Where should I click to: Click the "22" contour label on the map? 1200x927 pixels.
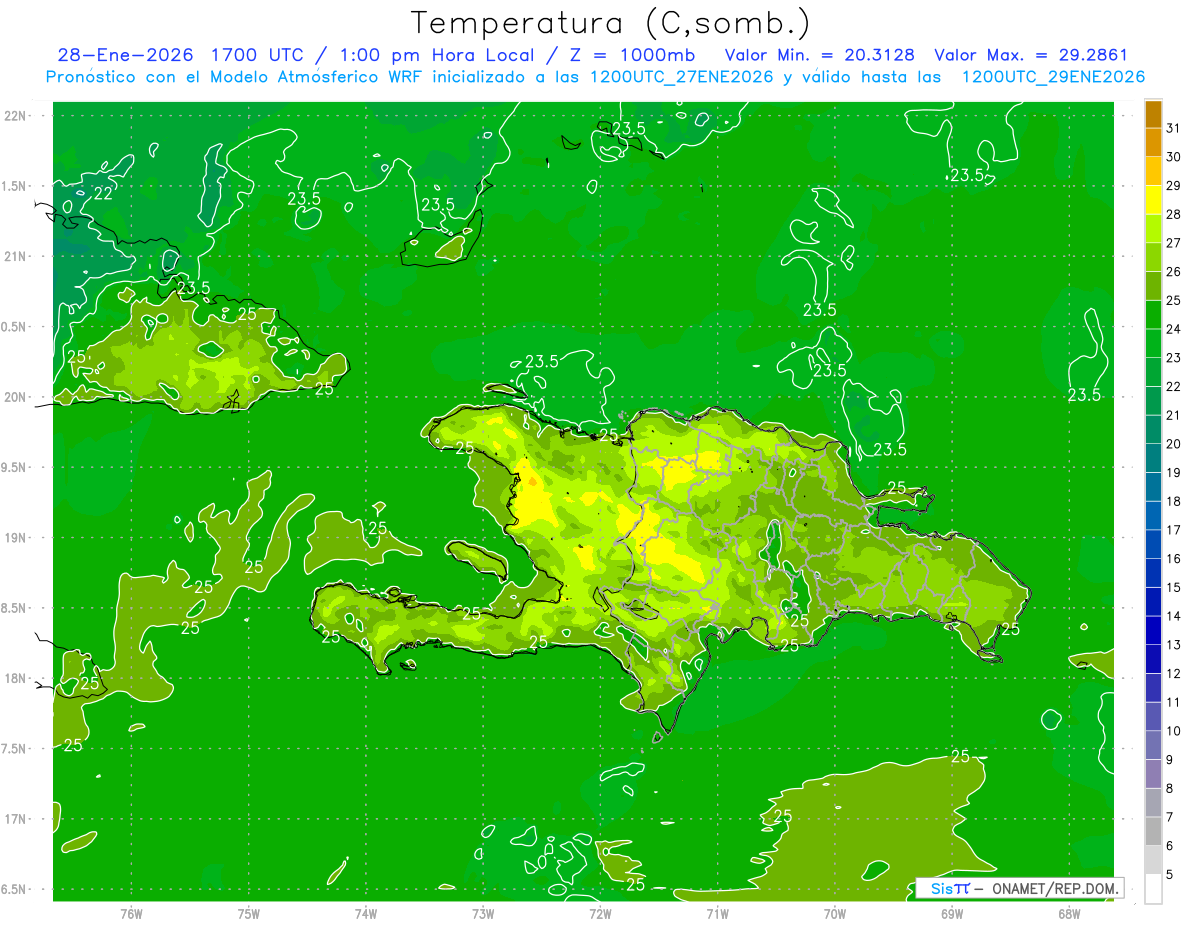pyautogui.click(x=103, y=193)
